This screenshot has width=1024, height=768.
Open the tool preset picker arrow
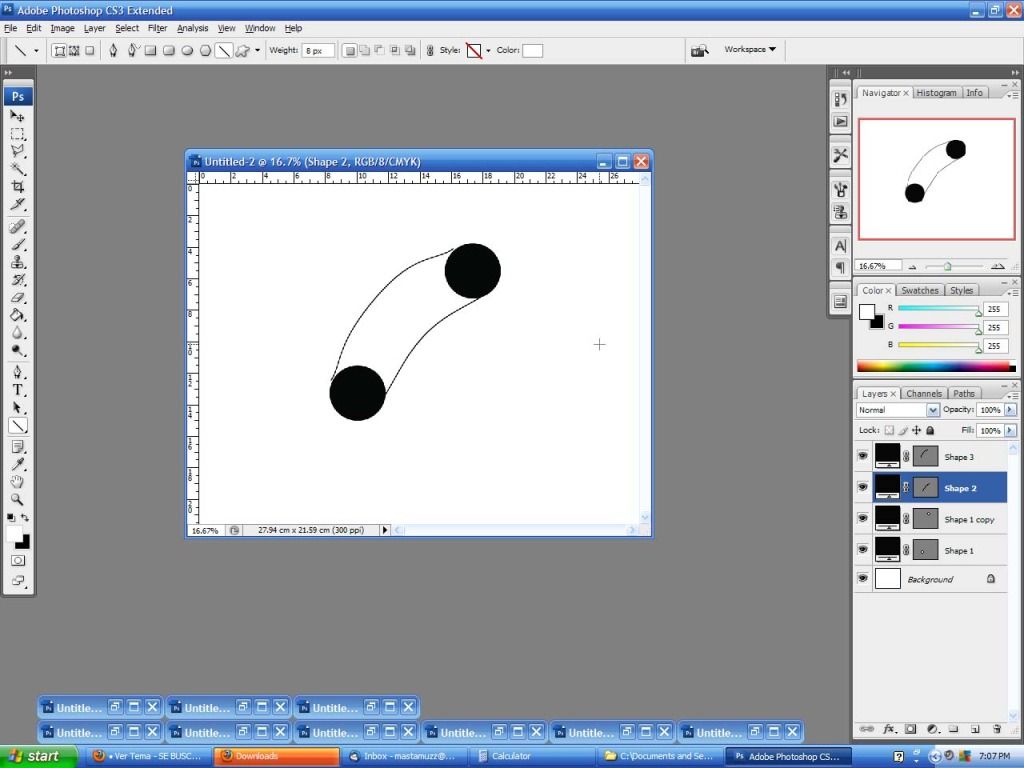(x=36, y=50)
